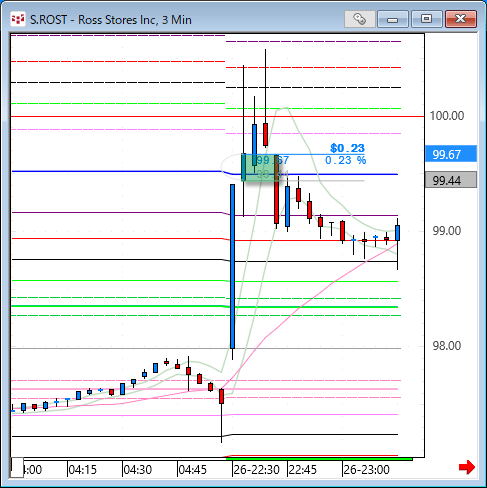The height and width of the screenshot is (488, 487).
Task: Click the green shaded measurement box
Action: coord(260,167)
